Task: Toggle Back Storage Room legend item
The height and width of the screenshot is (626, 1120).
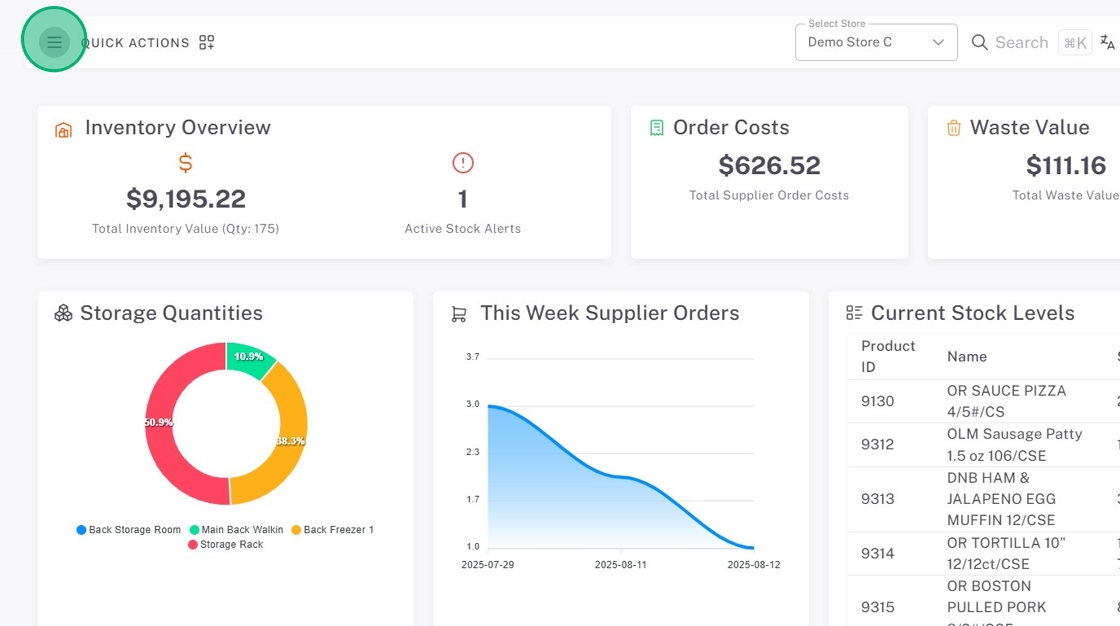Action: point(129,530)
